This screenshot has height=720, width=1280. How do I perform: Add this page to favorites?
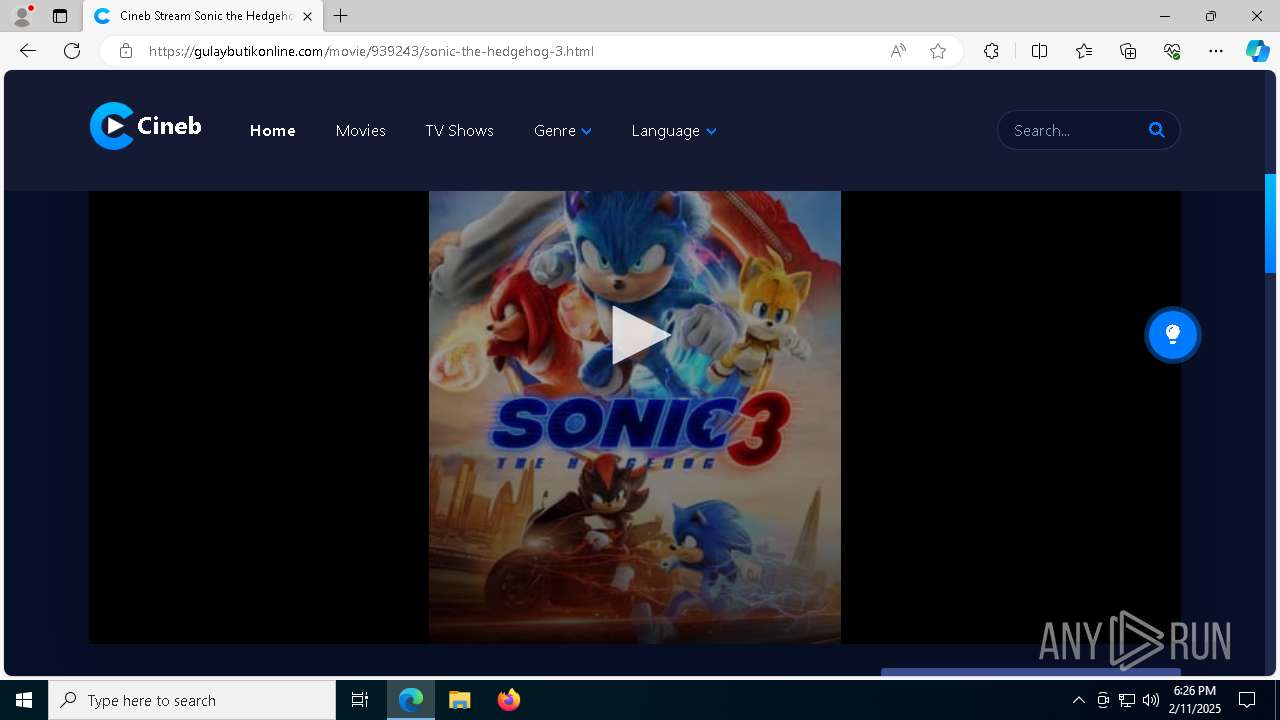coord(938,51)
